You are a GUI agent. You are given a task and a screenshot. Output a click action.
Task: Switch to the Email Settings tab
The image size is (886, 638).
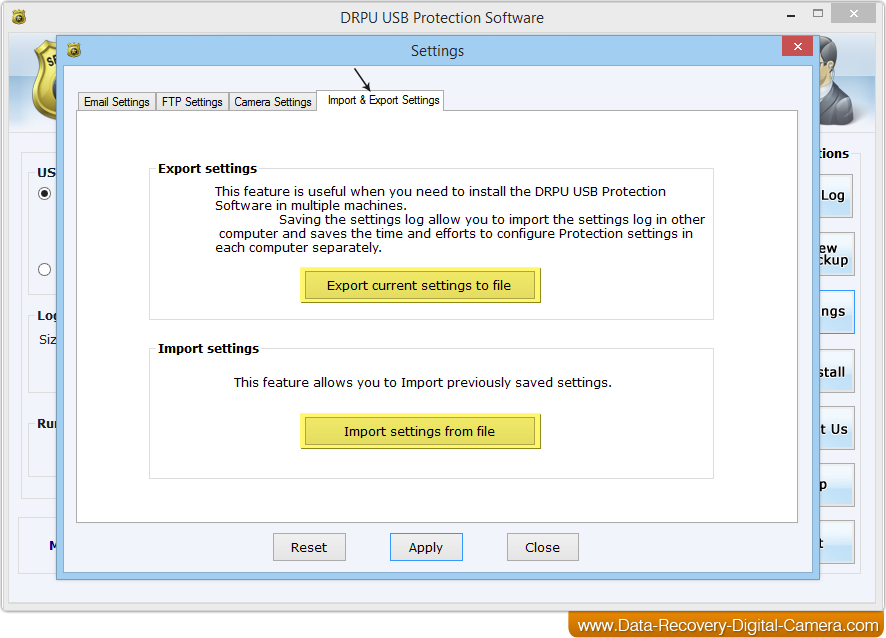116,102
